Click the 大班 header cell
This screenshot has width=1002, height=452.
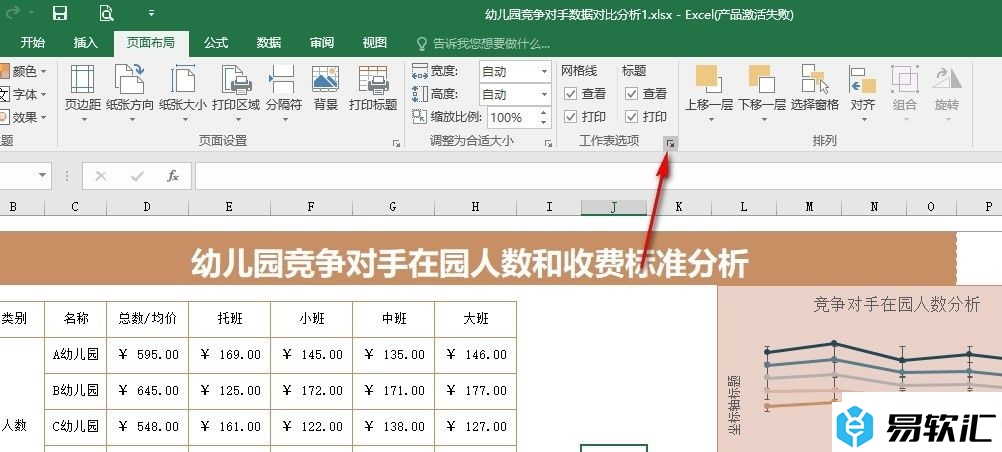(x=475, y=319)
